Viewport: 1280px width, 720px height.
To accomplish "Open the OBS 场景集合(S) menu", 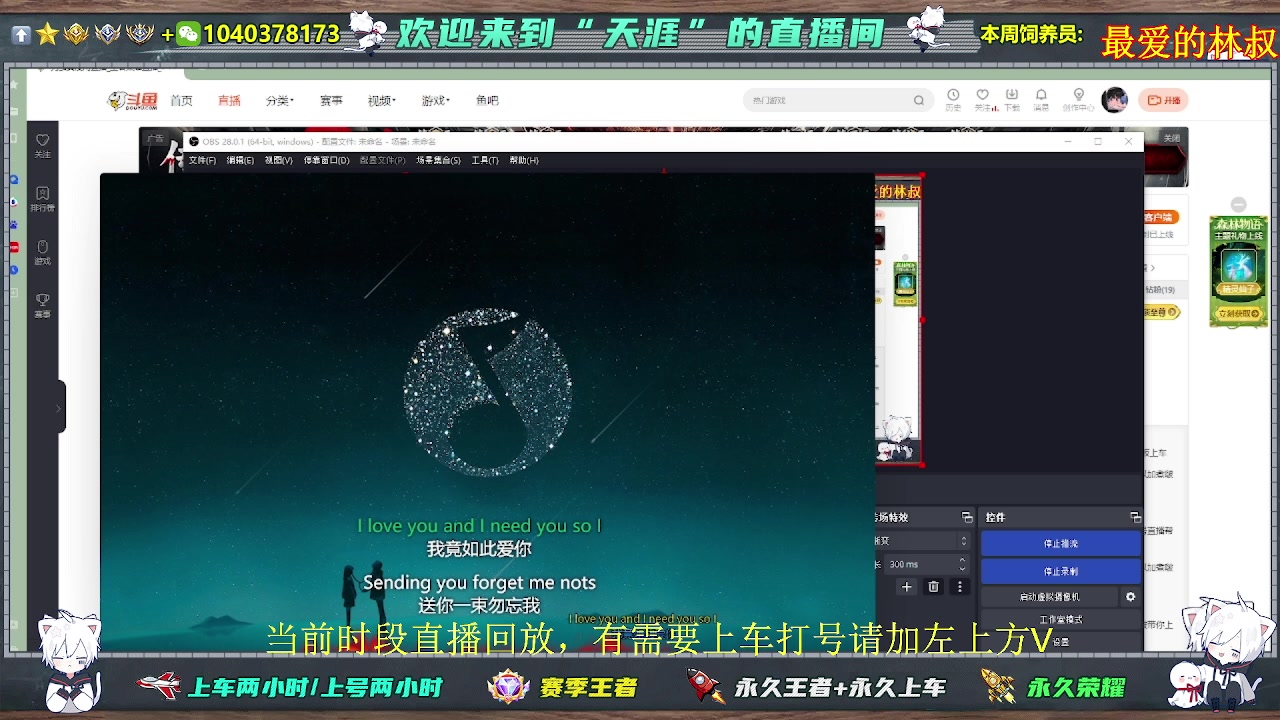I will 438,160.
